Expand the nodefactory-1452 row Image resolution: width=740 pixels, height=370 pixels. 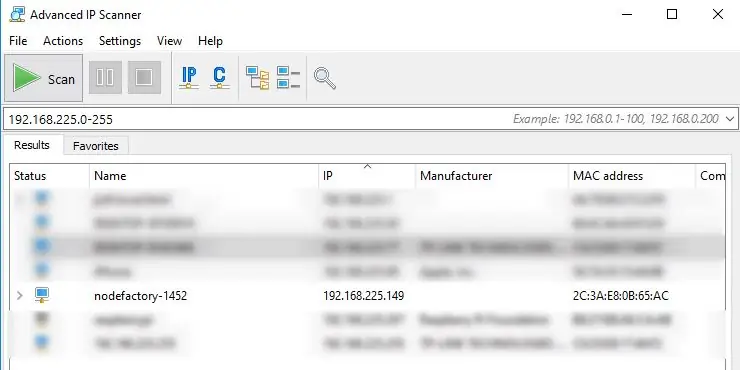tap(19, 296)
